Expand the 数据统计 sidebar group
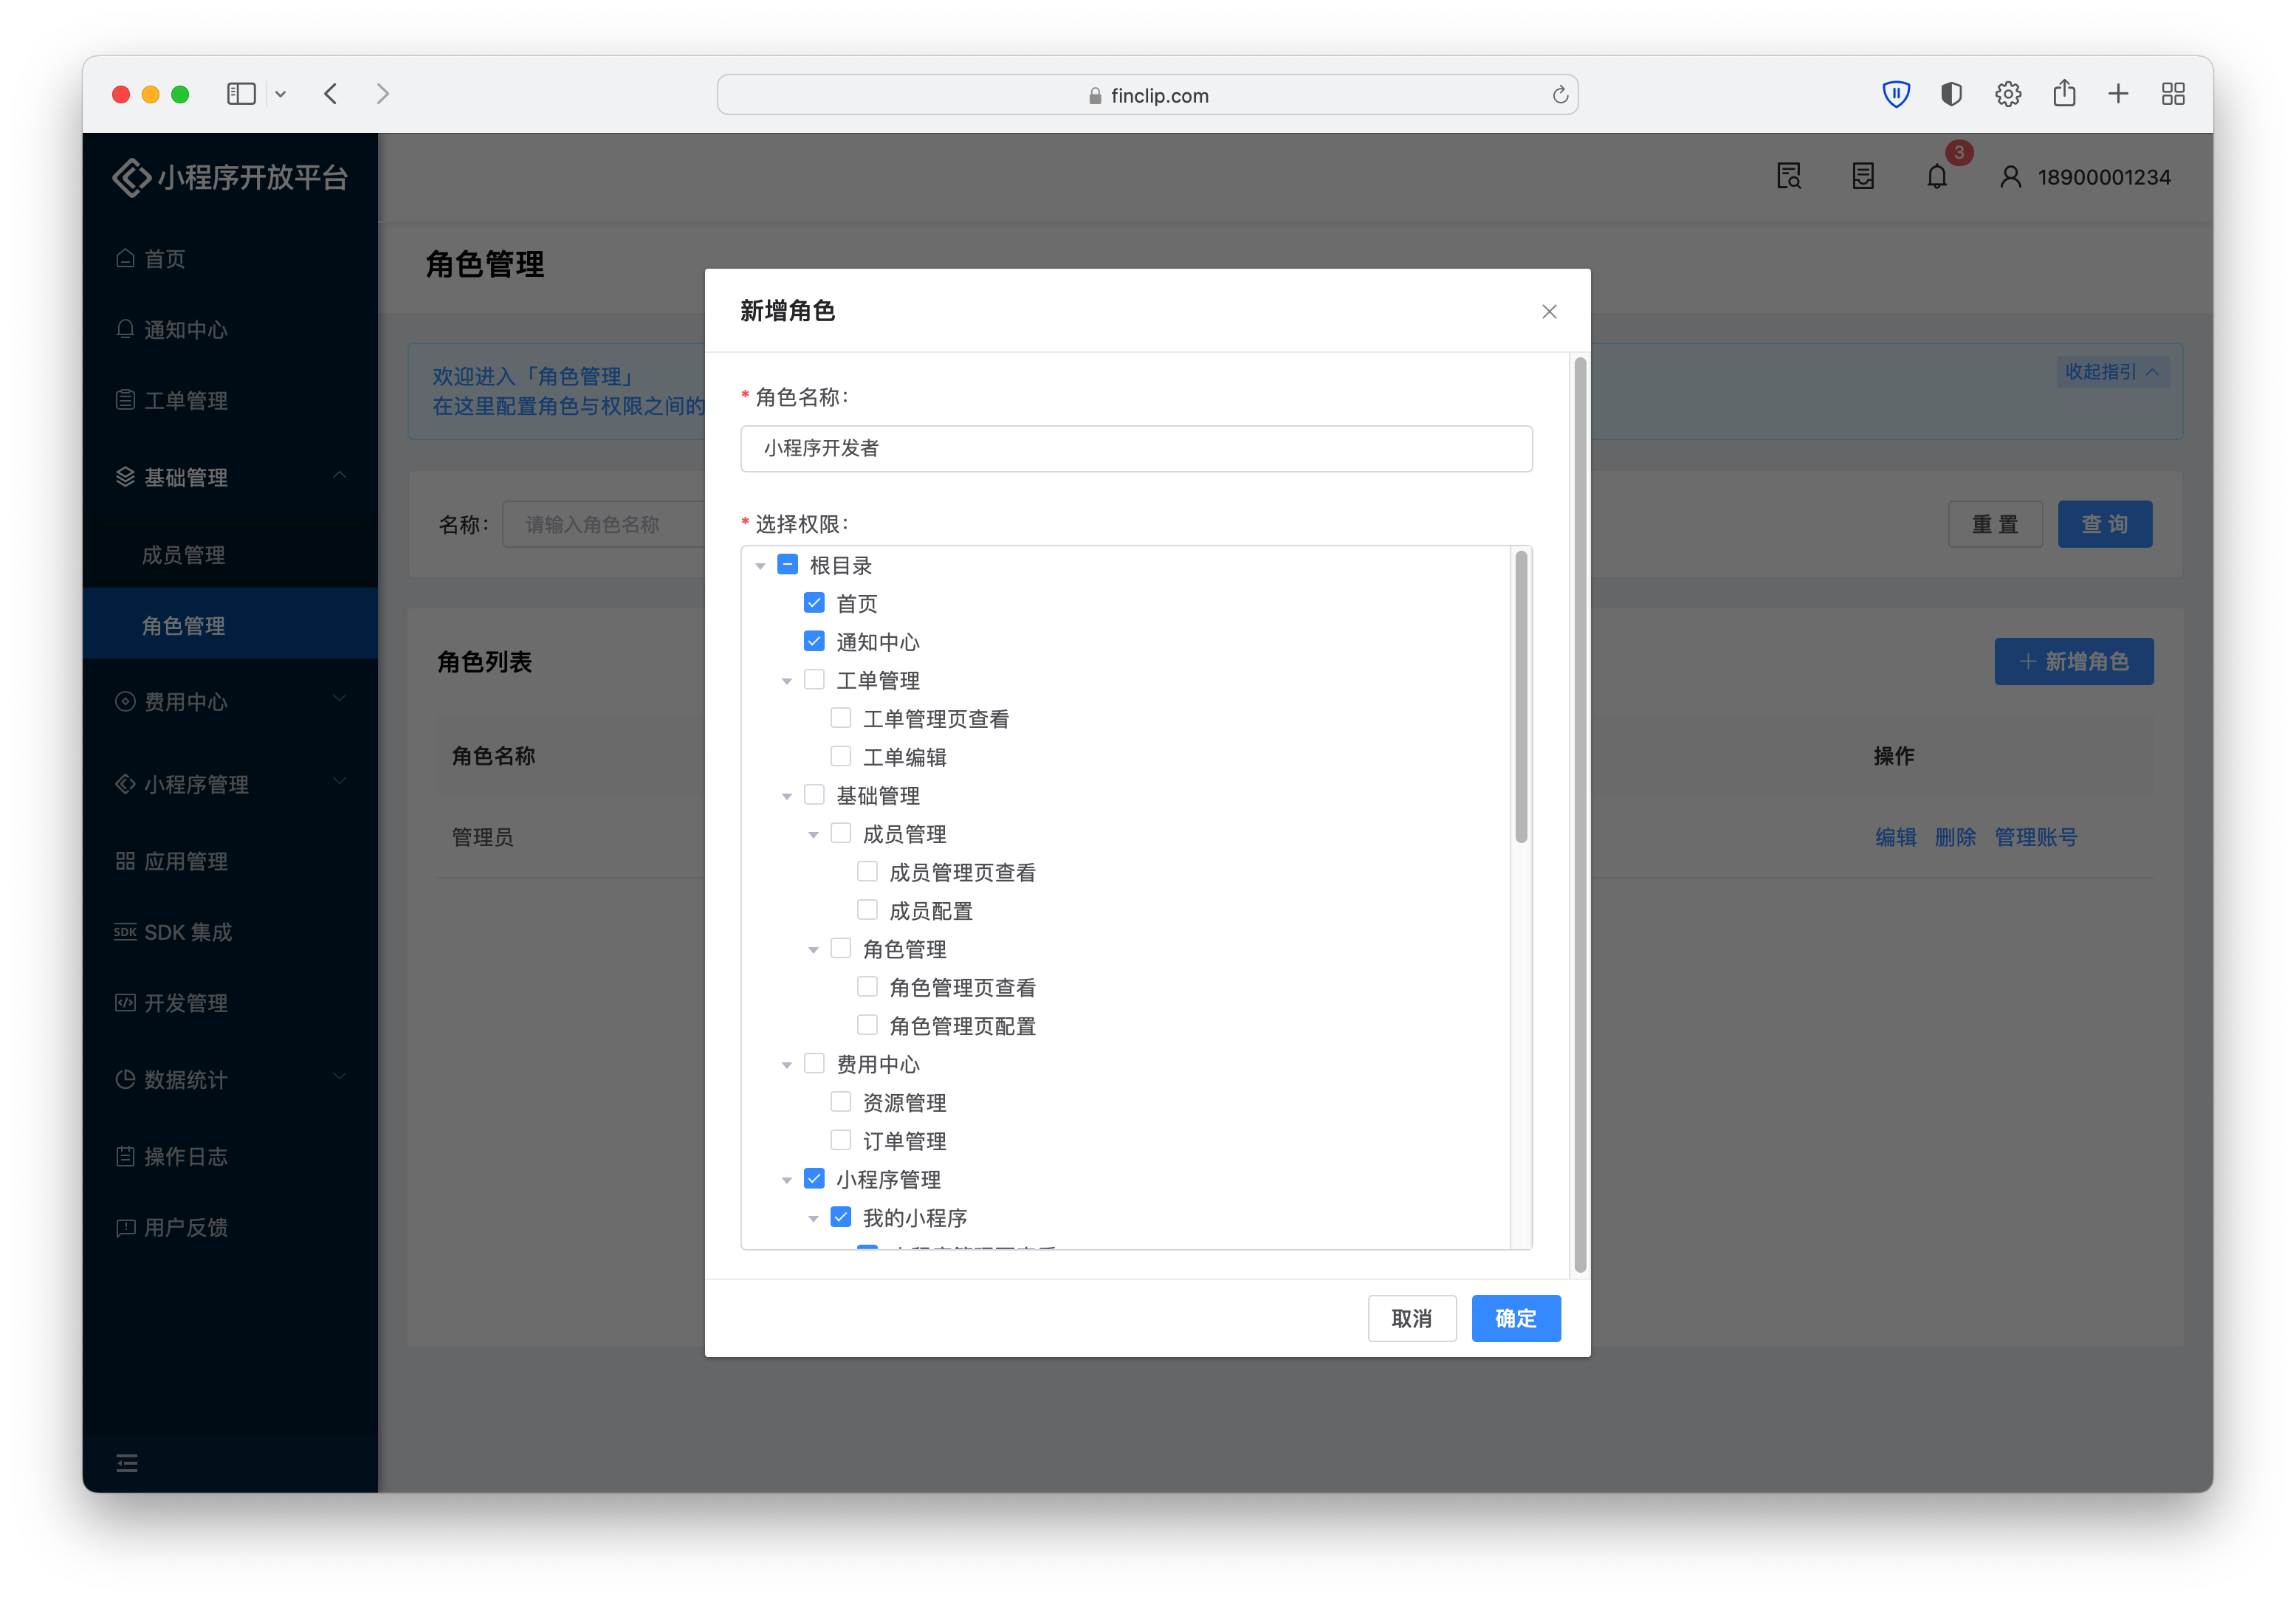Viewport: 2296px width, 1602px height. pyautogui.click(x=230, y=1080)
